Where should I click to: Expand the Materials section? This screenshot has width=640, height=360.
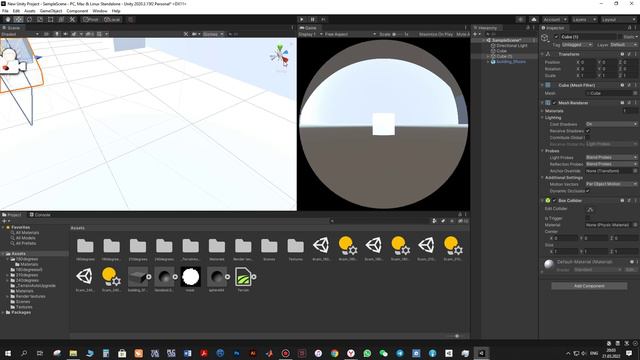[x=542, y=111]
